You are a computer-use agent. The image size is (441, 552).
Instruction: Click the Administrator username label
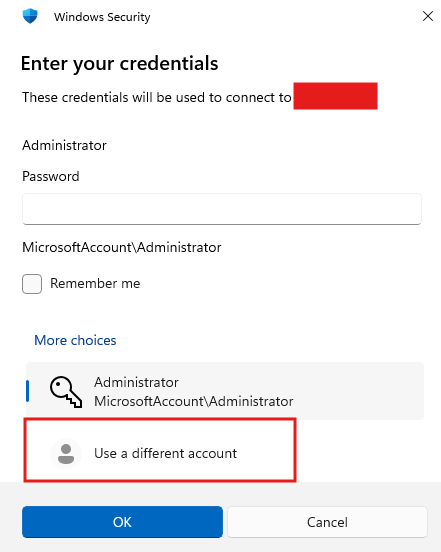click(x=64, y=145)
